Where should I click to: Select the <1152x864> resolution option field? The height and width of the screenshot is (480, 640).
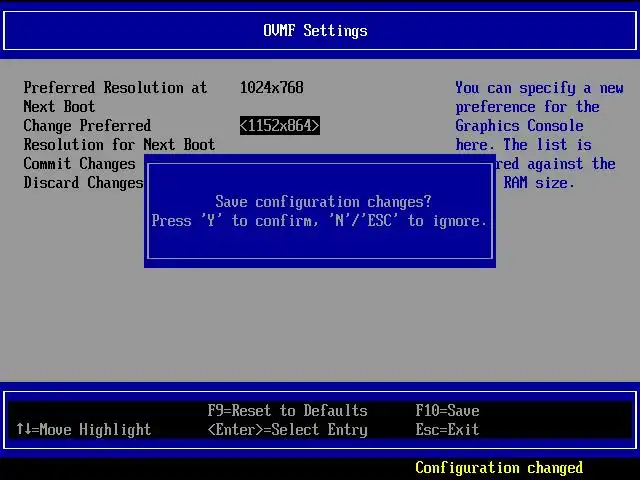(x=280, y=125)
